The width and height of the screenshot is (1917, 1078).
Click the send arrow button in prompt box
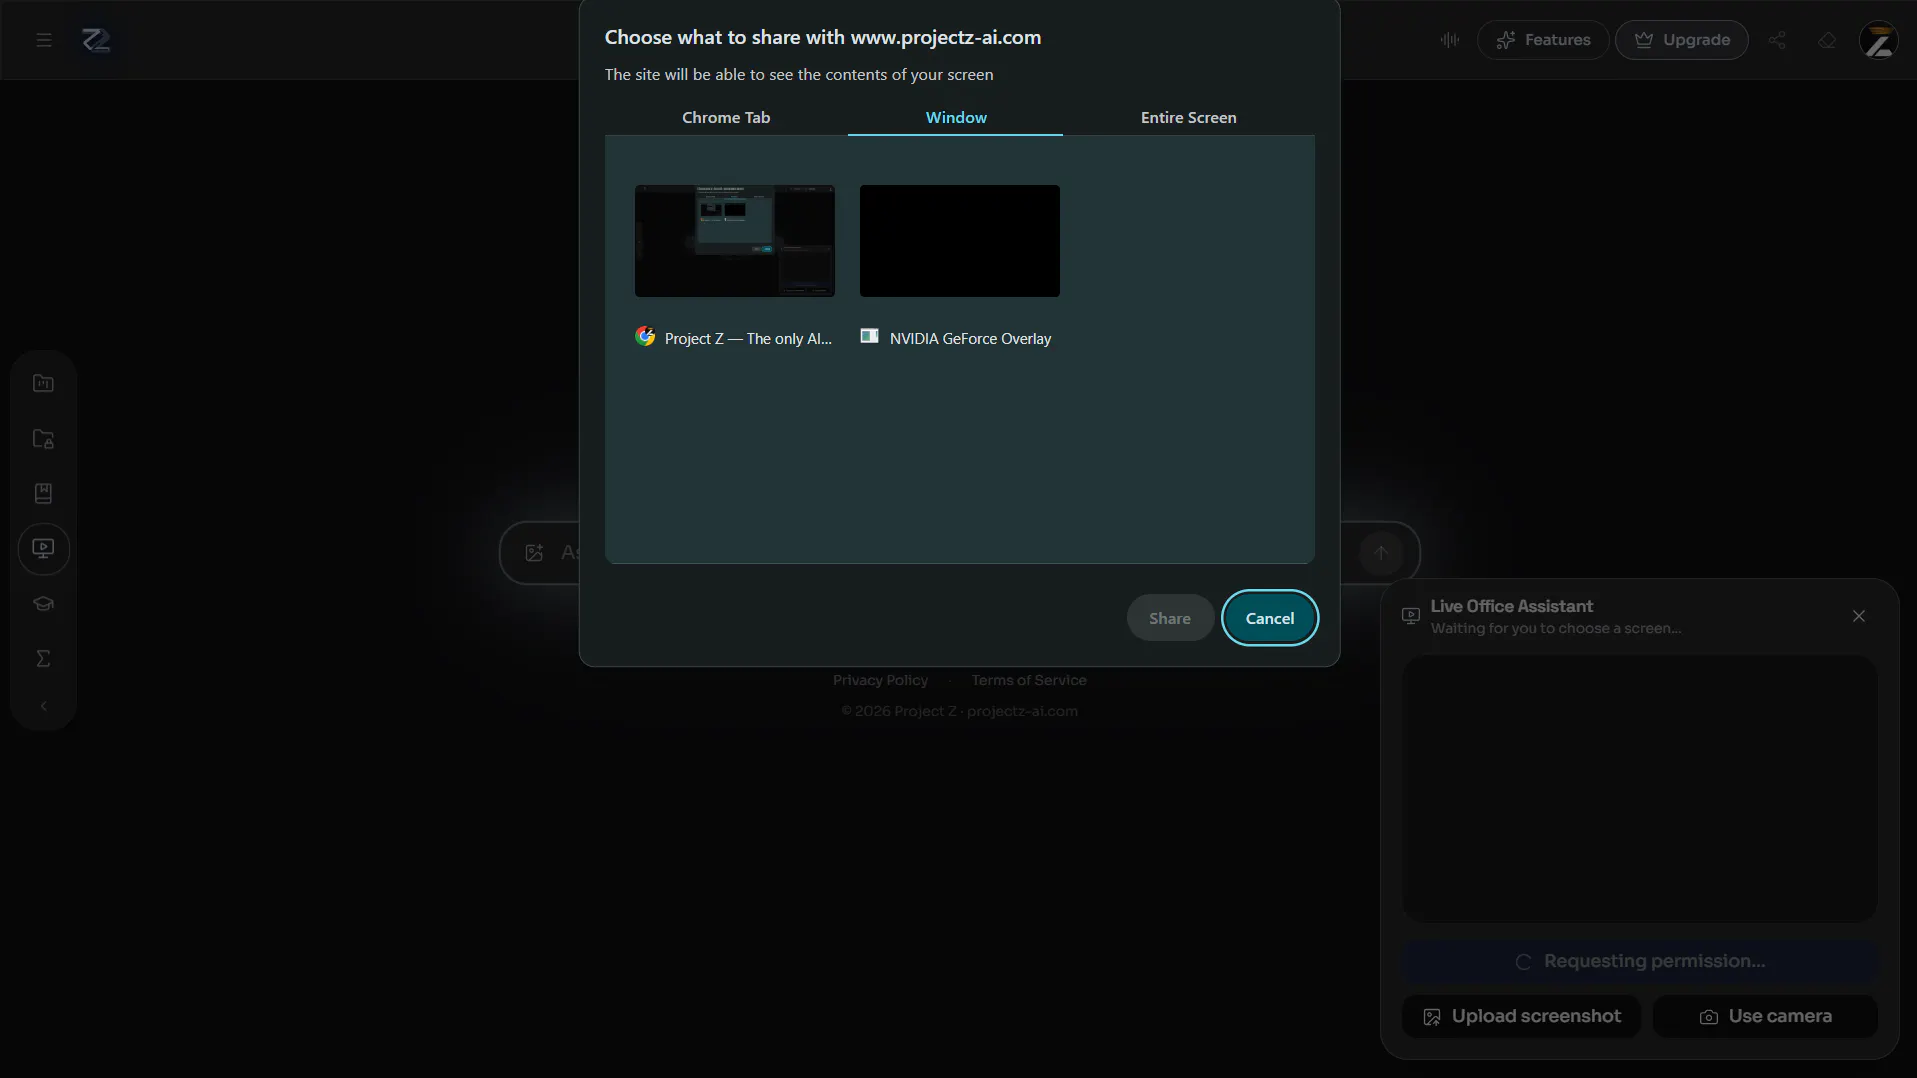point(1381,552)
